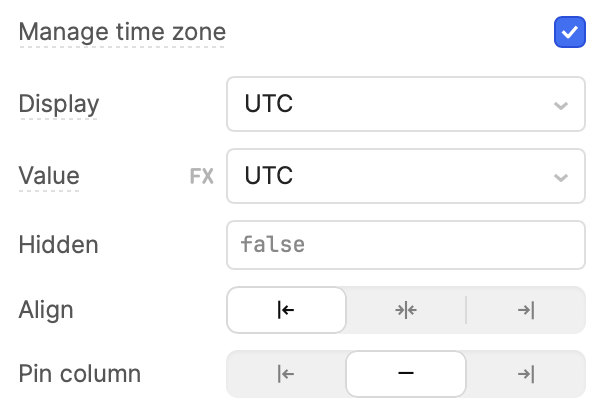Click the Hidden property label
This screenshot has height=412, width=600.
point(59,245)
